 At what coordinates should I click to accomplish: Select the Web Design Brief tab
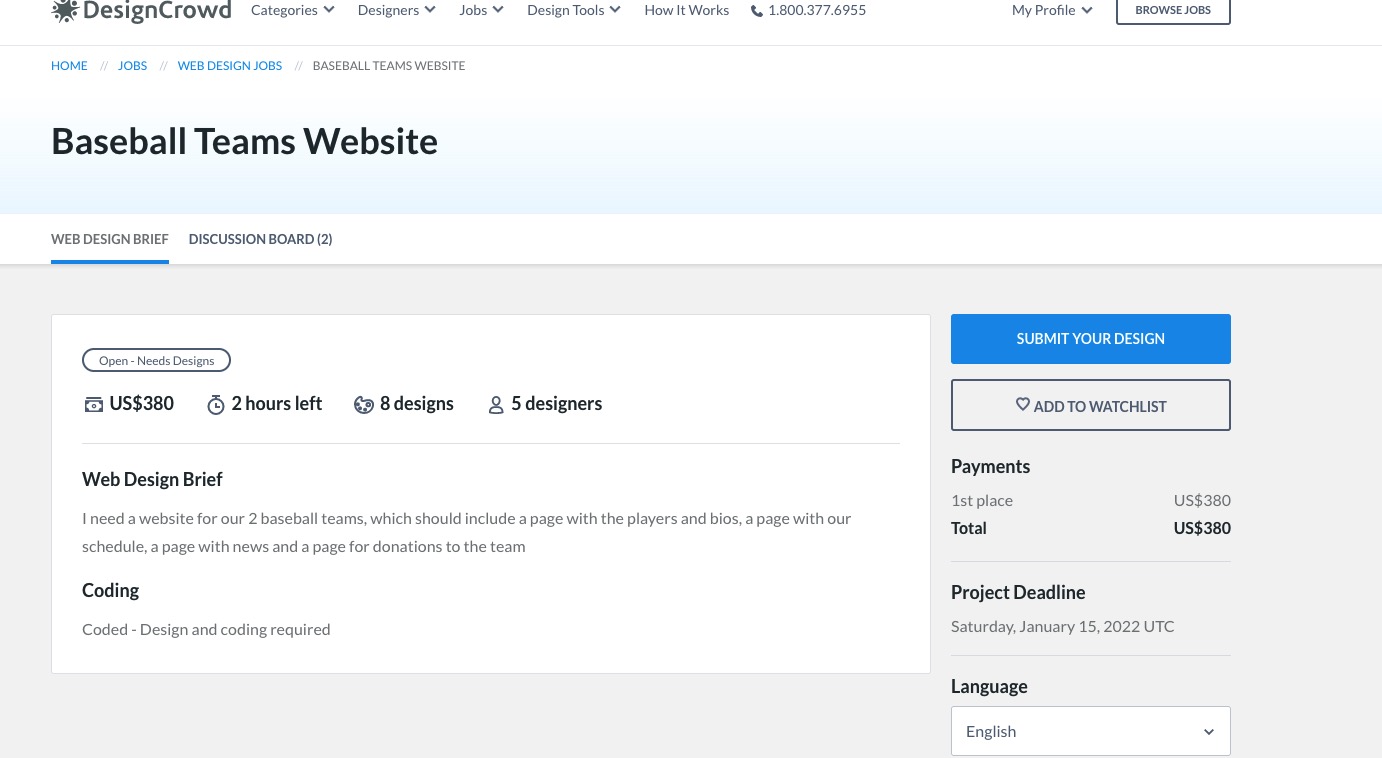click(110, 239)
